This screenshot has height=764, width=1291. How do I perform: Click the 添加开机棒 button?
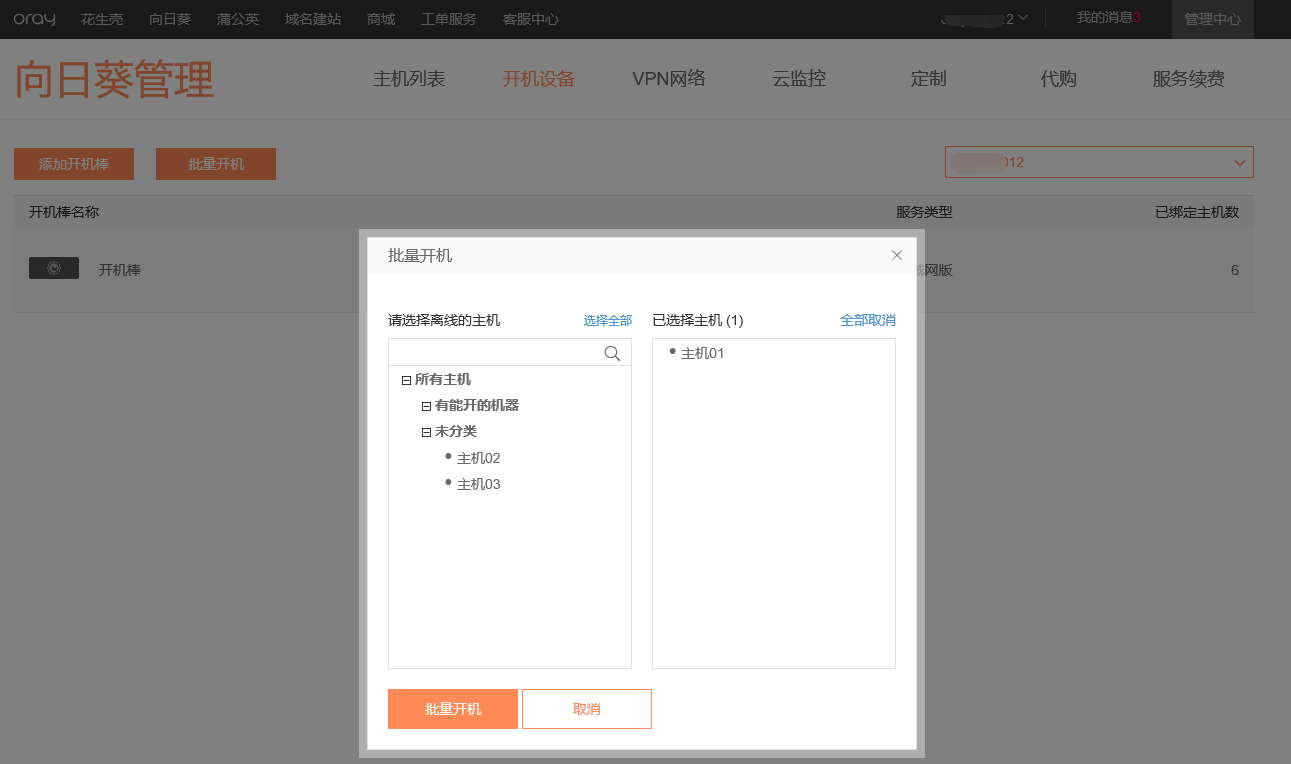(74, 164)
